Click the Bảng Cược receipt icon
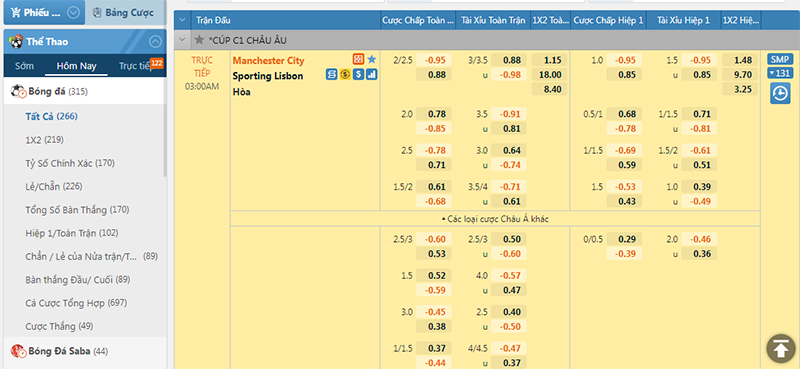The image size is (800, 369). (97, 13)
